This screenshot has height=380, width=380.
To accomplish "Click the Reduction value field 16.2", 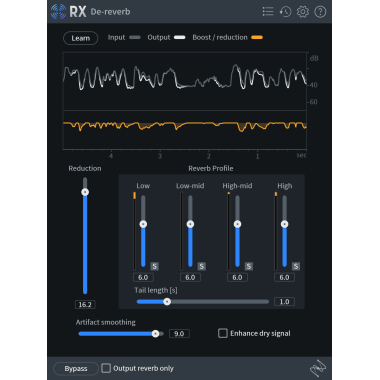I will [85, 304].
